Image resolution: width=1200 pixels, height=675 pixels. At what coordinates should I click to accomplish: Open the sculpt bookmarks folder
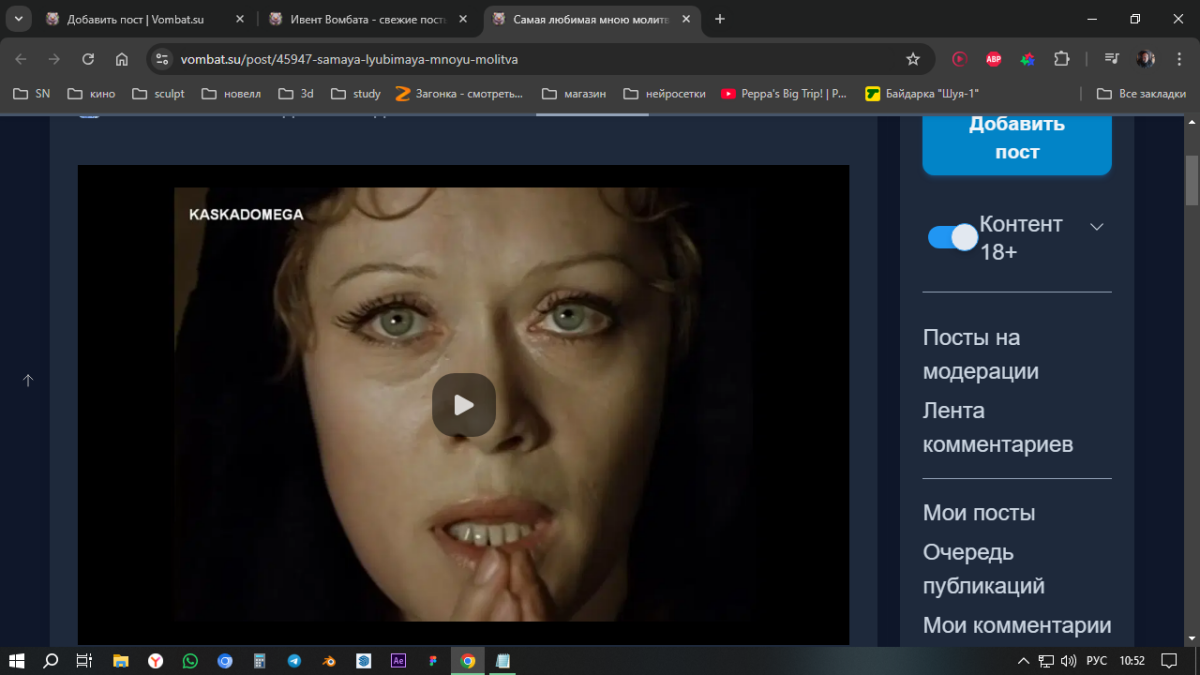coord(158,94)
